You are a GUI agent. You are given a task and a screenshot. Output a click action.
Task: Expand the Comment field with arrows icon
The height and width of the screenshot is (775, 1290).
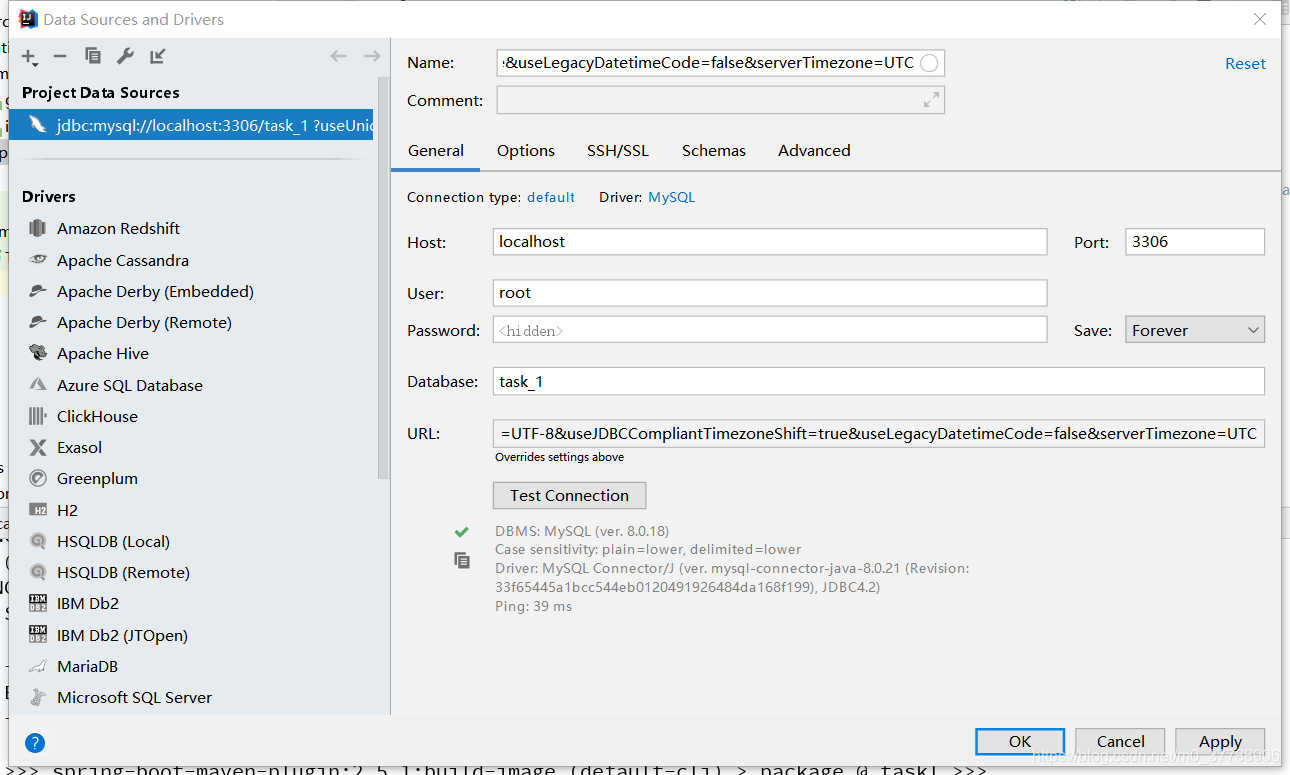pyautogui.click(x=931, y=100)
